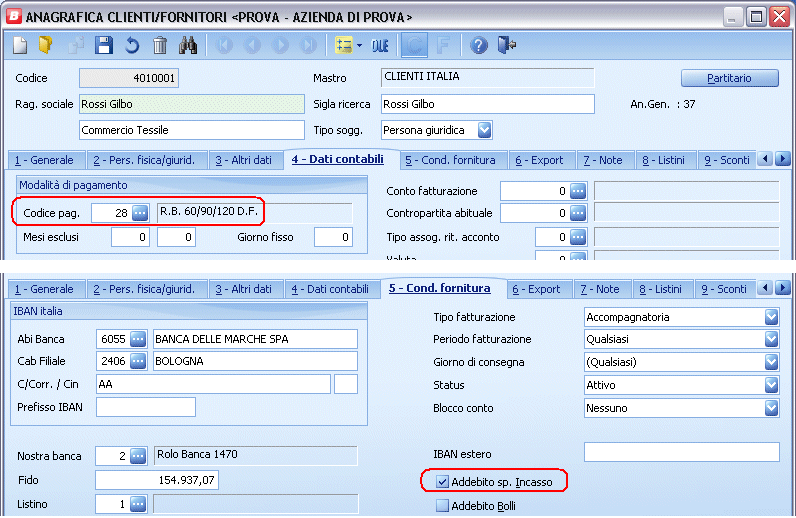796x518 pixels.
Task: Search records with the binoculars icon
Action: (x=188, y=45)
